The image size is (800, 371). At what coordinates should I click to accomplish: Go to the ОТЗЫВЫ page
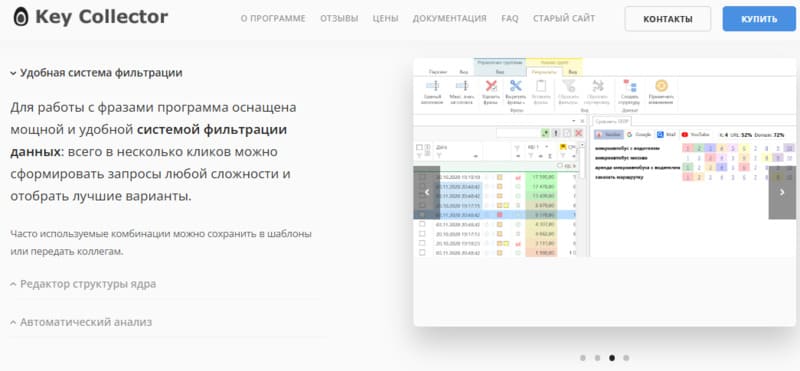339,19
